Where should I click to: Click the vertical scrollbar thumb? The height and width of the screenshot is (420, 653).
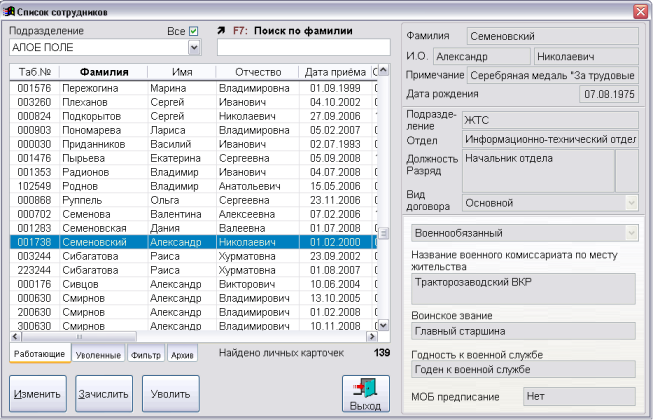click(383, 234)
